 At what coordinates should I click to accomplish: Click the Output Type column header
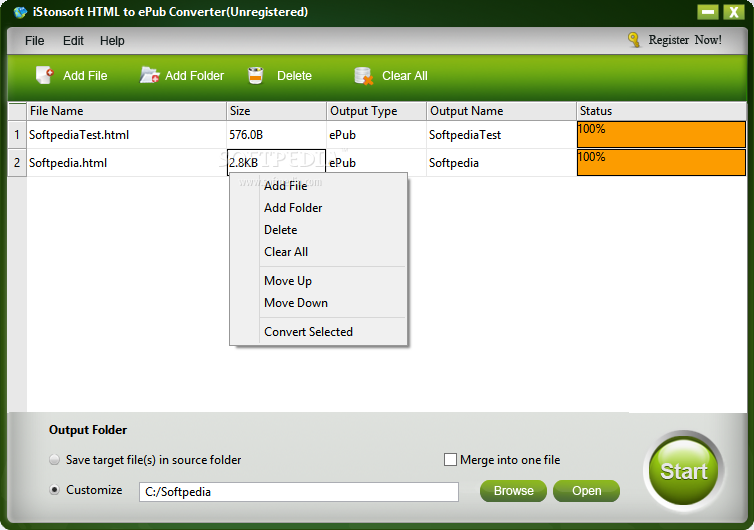tap(377, 111)
